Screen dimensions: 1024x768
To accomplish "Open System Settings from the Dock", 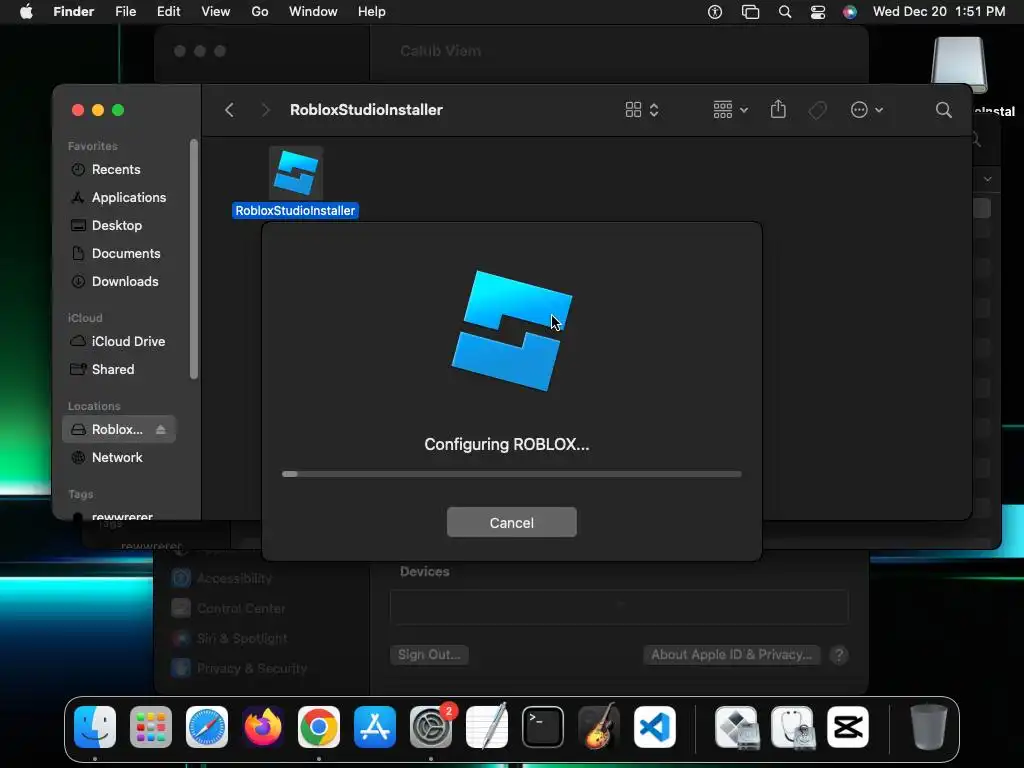I will point(431,727).
